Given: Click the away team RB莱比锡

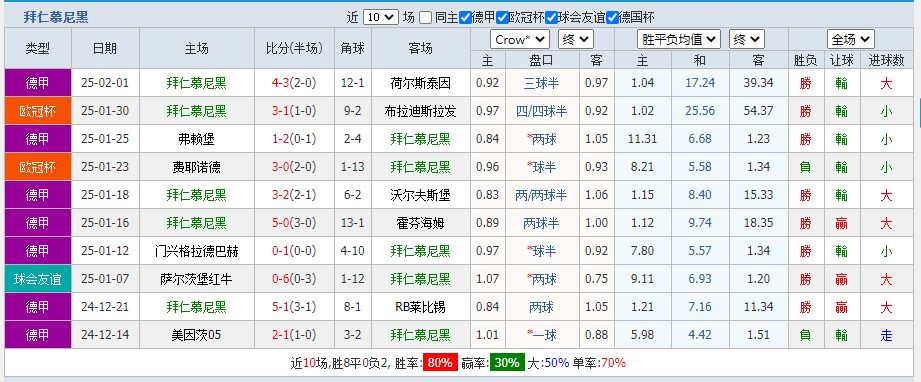Looking at the screenshot, I should point(421,307).
